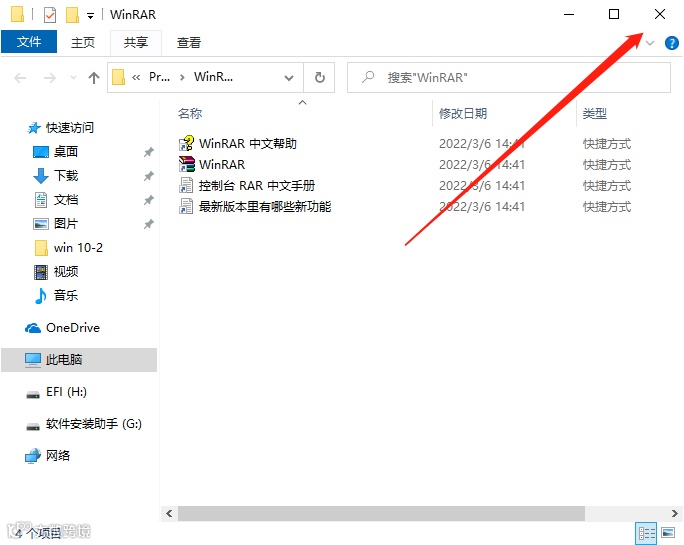Click the Pr... breadcrumb in the address bar

159,77
